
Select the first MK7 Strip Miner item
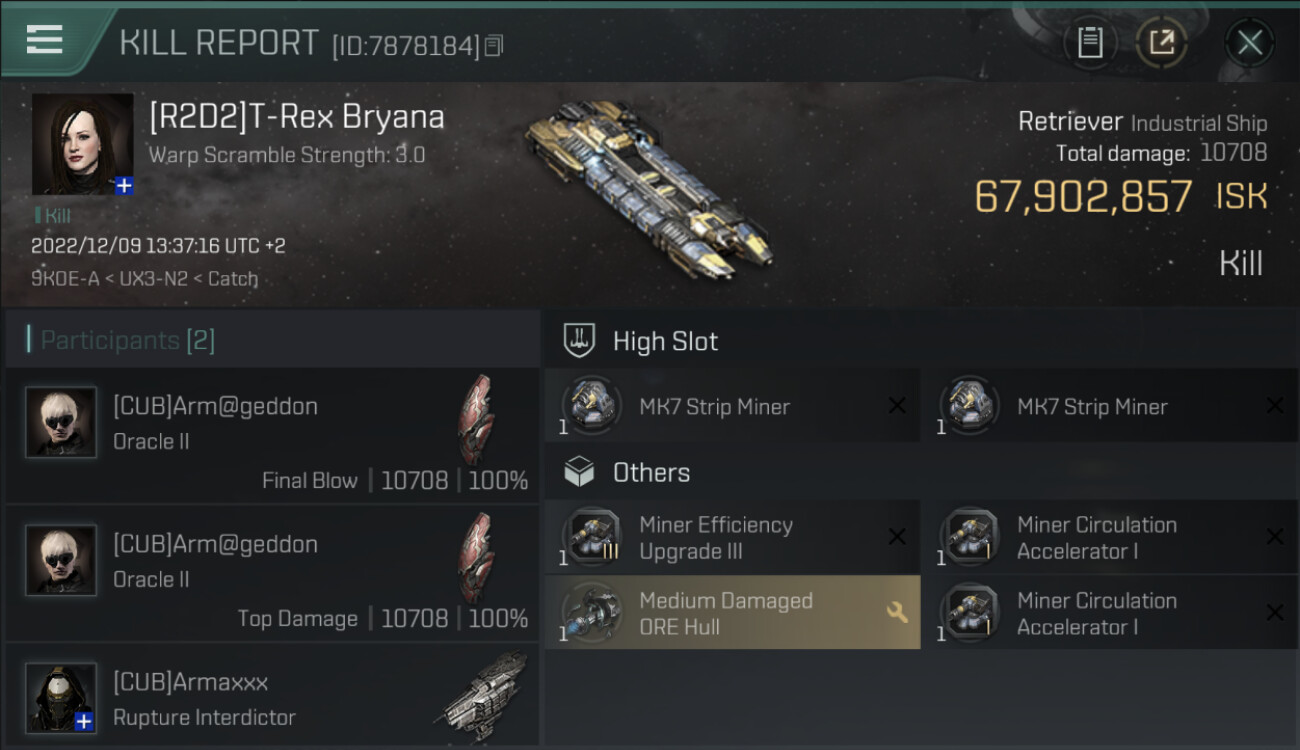coord(732,406)
